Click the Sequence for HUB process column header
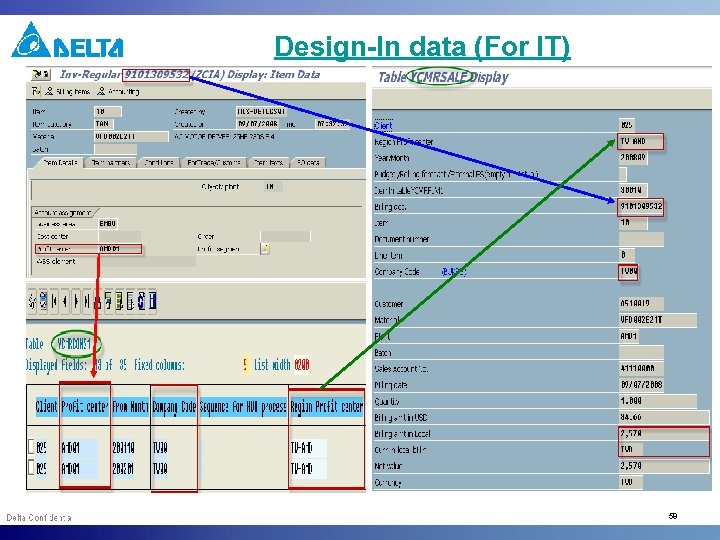The height and width of the screenshot is (540, 720). [243, 406]
